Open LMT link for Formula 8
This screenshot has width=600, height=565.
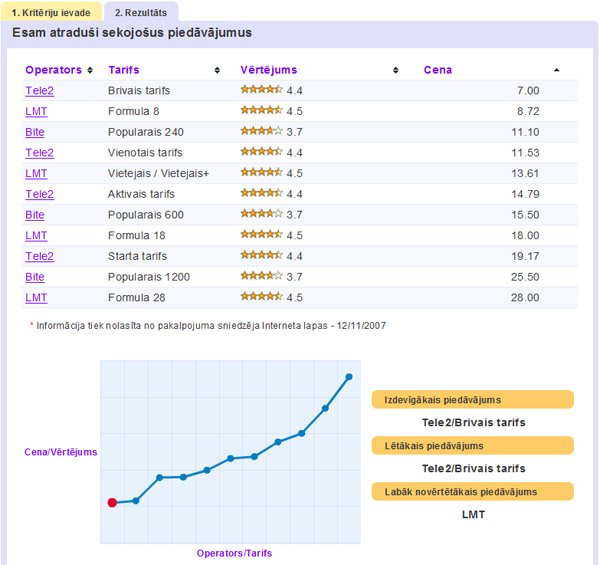36,112
